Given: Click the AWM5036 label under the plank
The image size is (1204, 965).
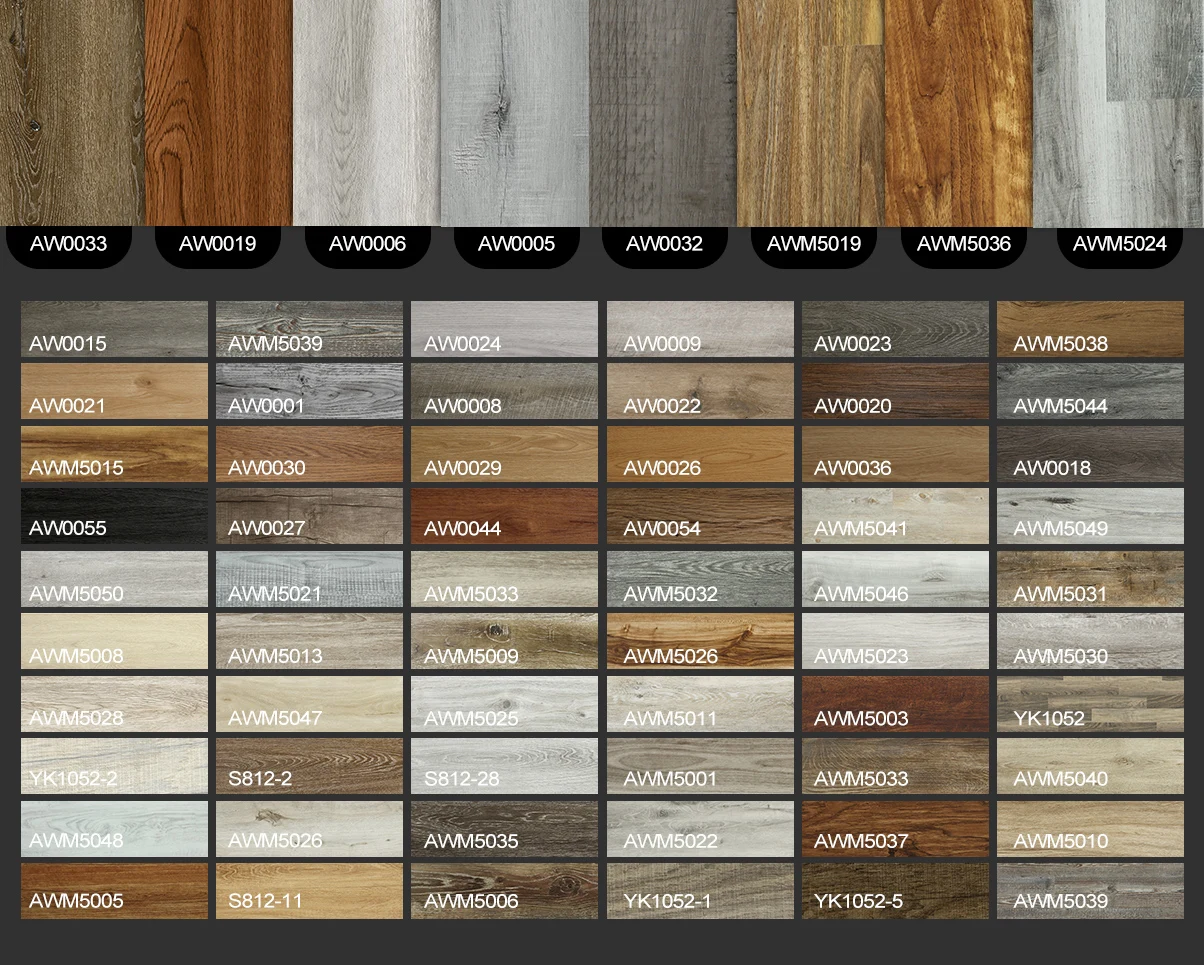Looking at the screenshot, I should coord(963,244).
